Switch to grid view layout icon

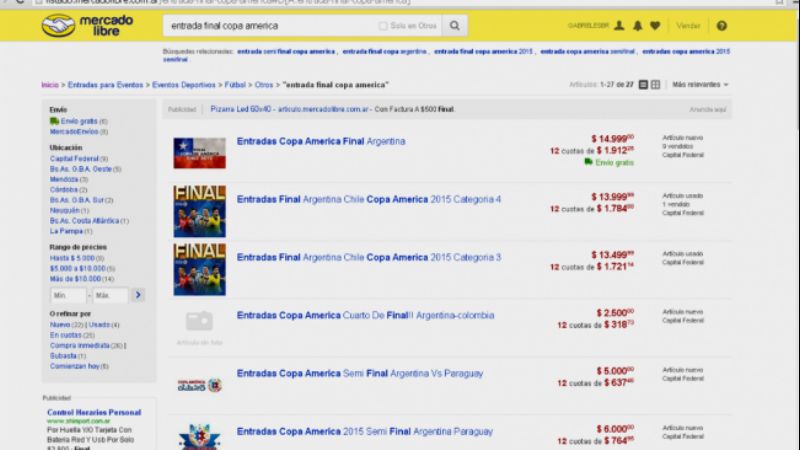pyautogui.click(x=655, y=85)
